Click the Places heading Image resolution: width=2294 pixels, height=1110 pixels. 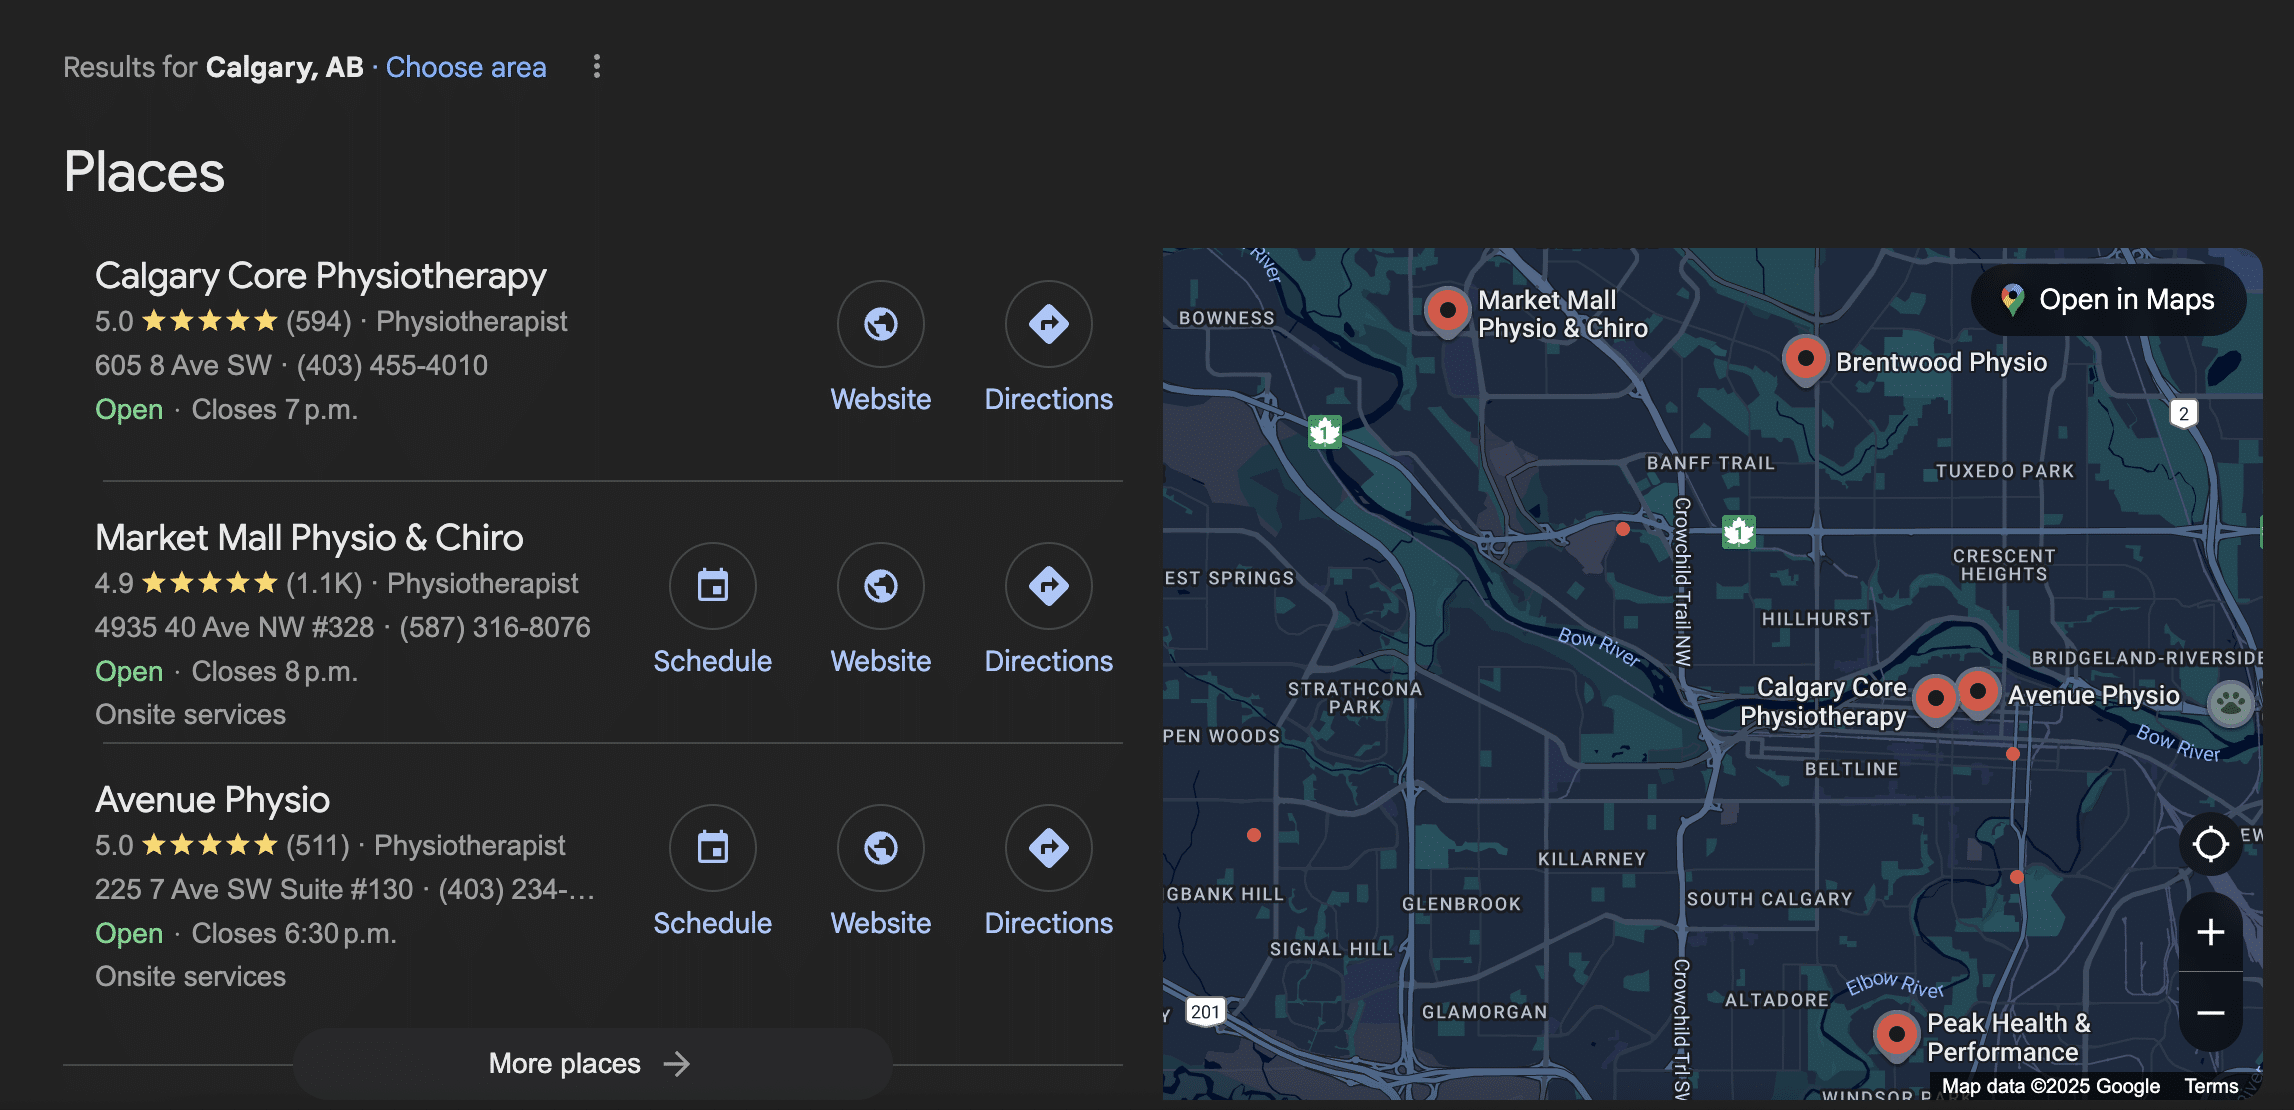[x=144, y=172]
